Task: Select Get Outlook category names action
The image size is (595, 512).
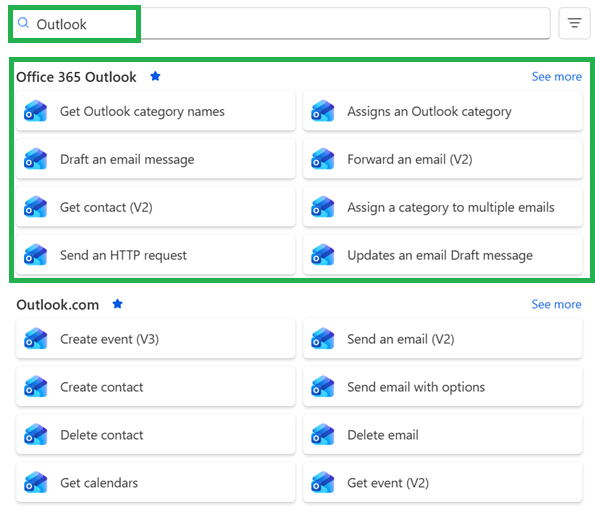Action: [156, 111]
